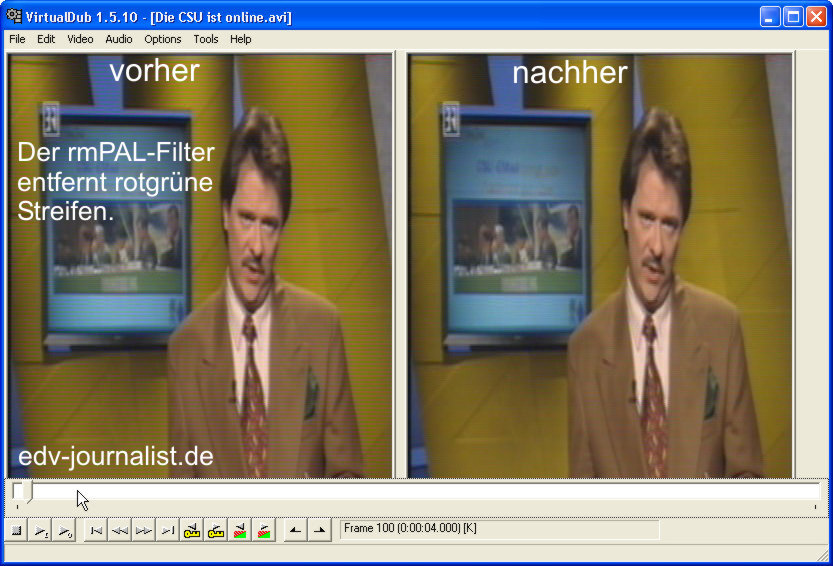
Task: Go to next key frame
Action: pyautogui.click(x=216, y=530)
